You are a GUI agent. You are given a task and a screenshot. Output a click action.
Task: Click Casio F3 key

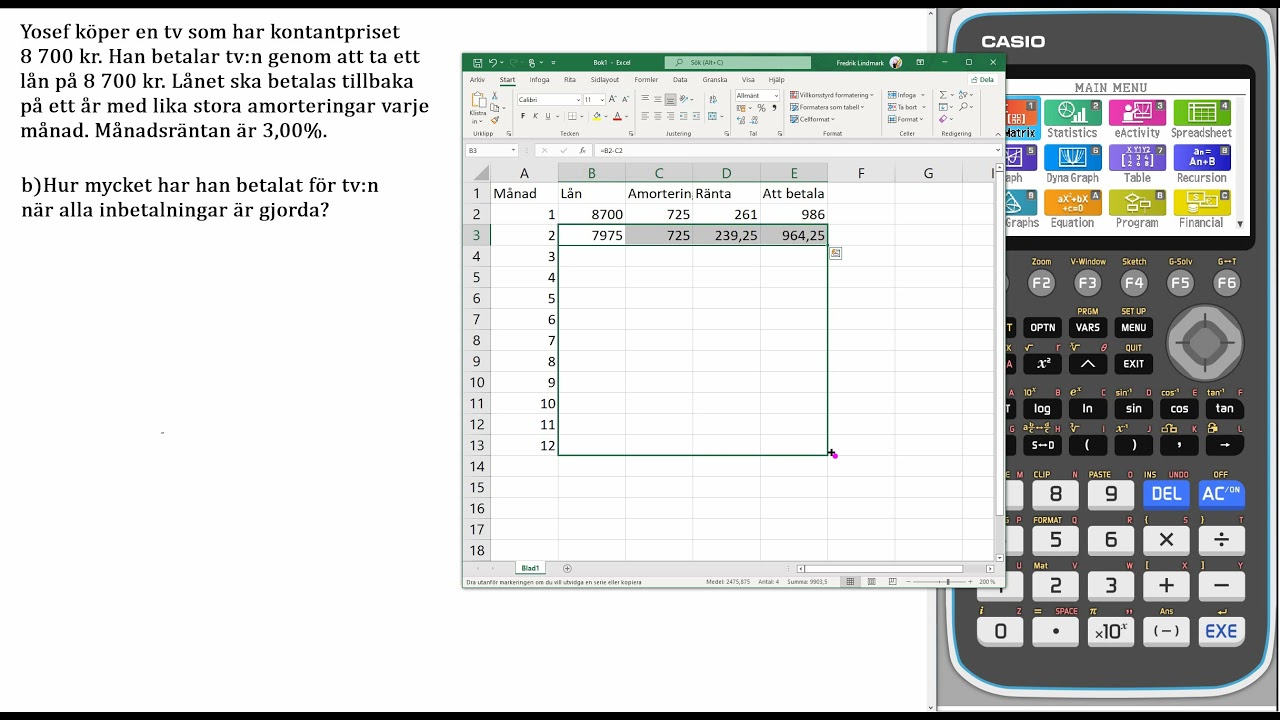coord(1087,282)
